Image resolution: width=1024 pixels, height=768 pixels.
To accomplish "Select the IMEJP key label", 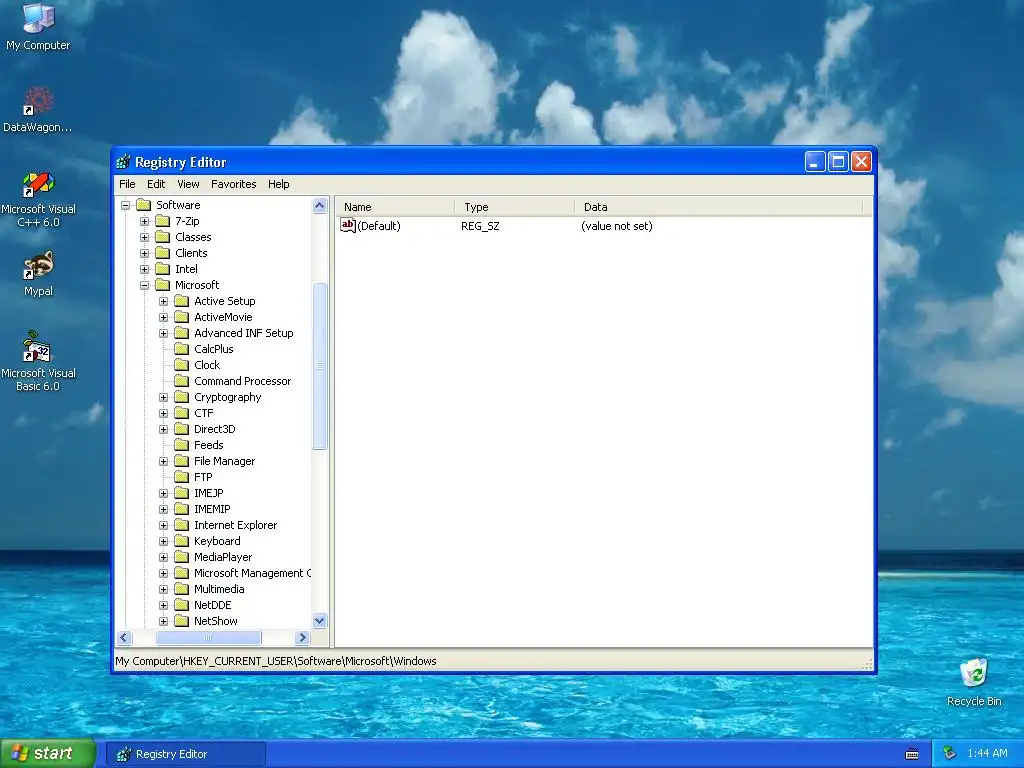I will pyautogui.click(x=208, y=493).
